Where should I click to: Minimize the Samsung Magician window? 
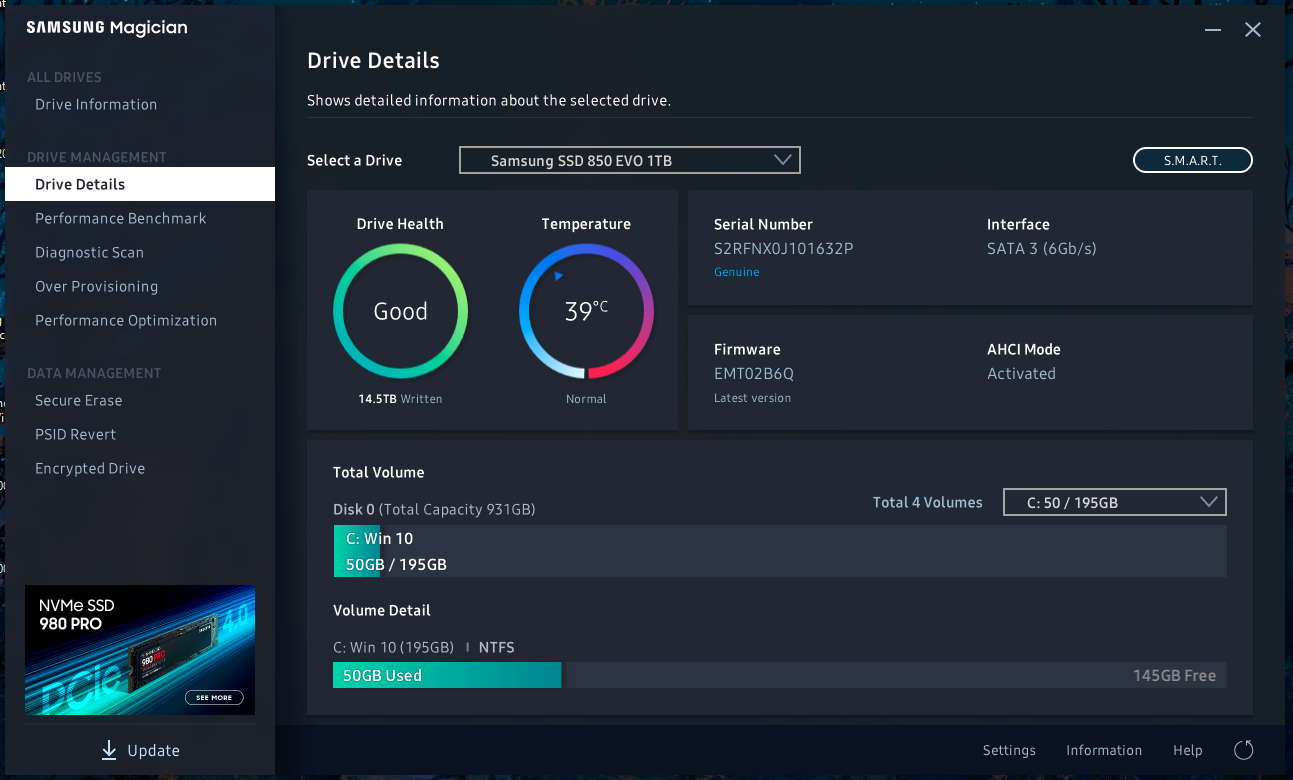click(x=1213, y=30)
